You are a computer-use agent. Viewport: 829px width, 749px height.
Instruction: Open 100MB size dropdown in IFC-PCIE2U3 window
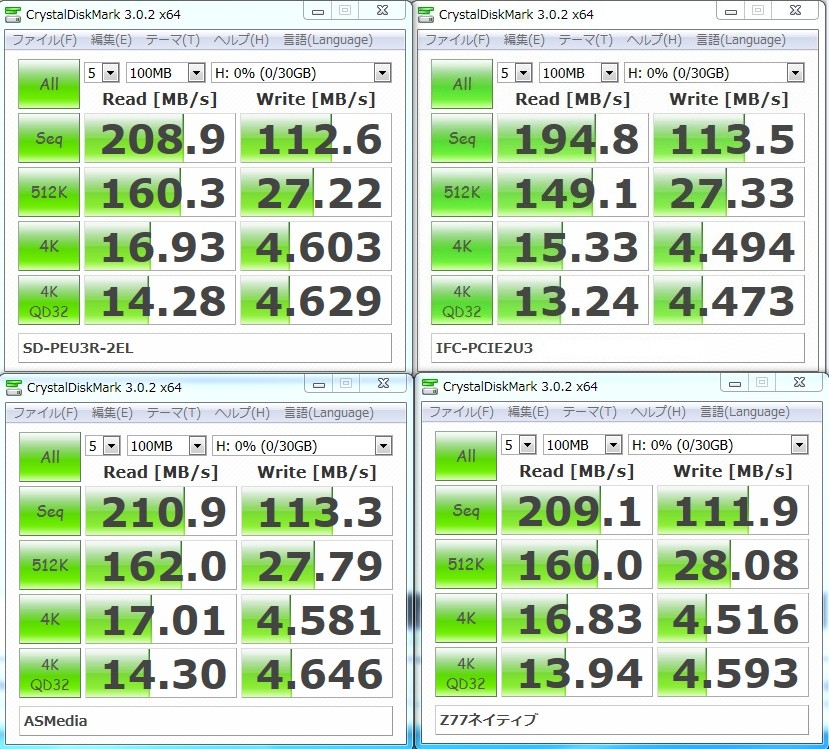(x=579, y=73)
